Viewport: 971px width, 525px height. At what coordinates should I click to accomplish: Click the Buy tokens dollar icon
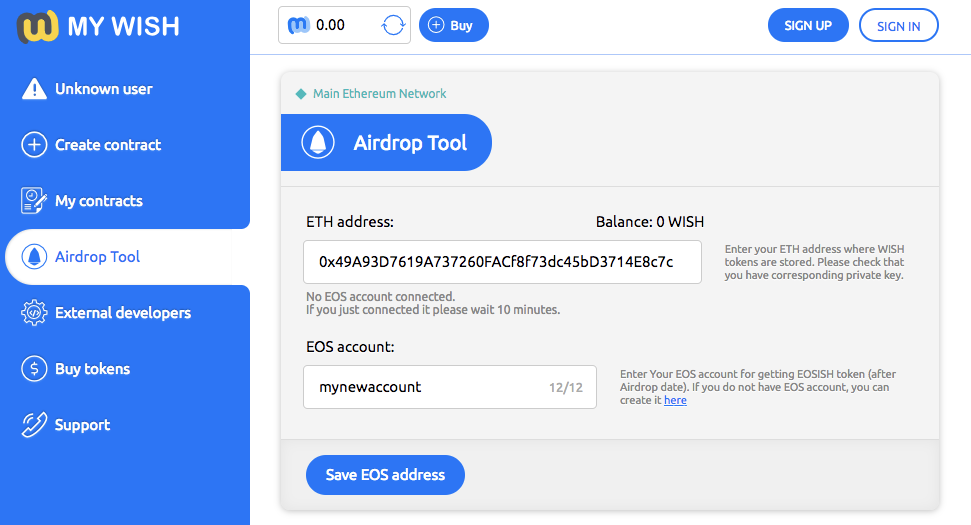(x=34, y=368)
